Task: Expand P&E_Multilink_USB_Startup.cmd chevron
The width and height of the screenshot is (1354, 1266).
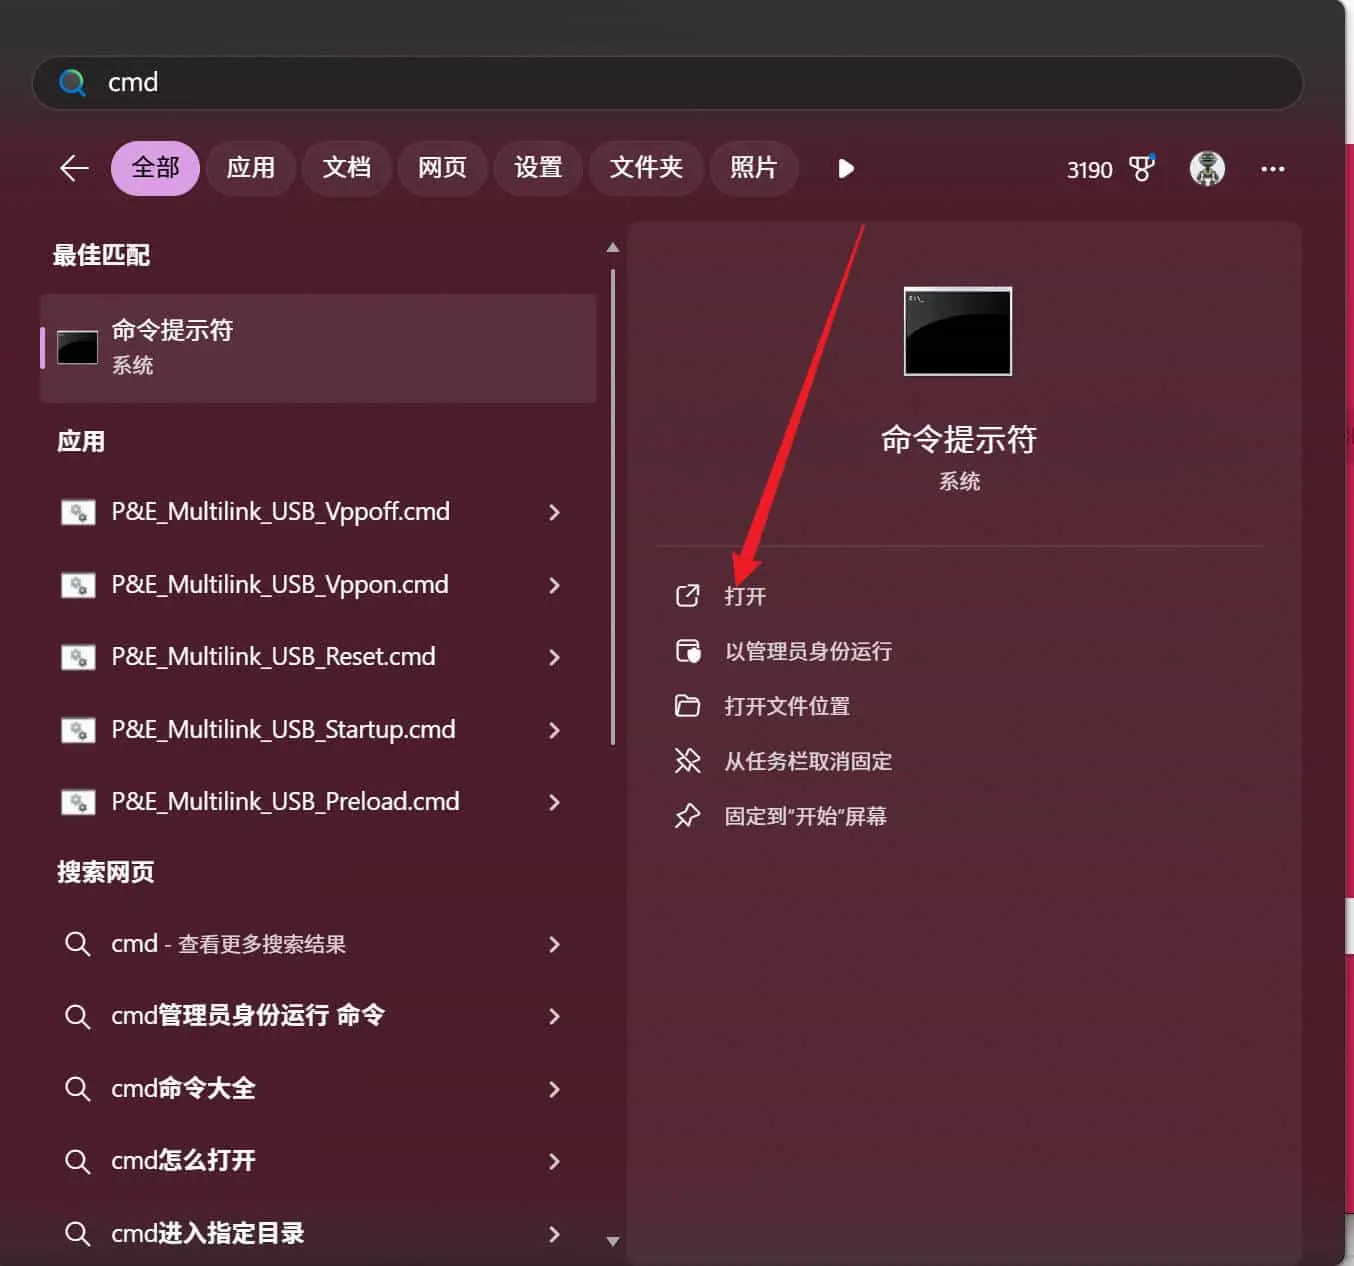Action: click(554, 730)
